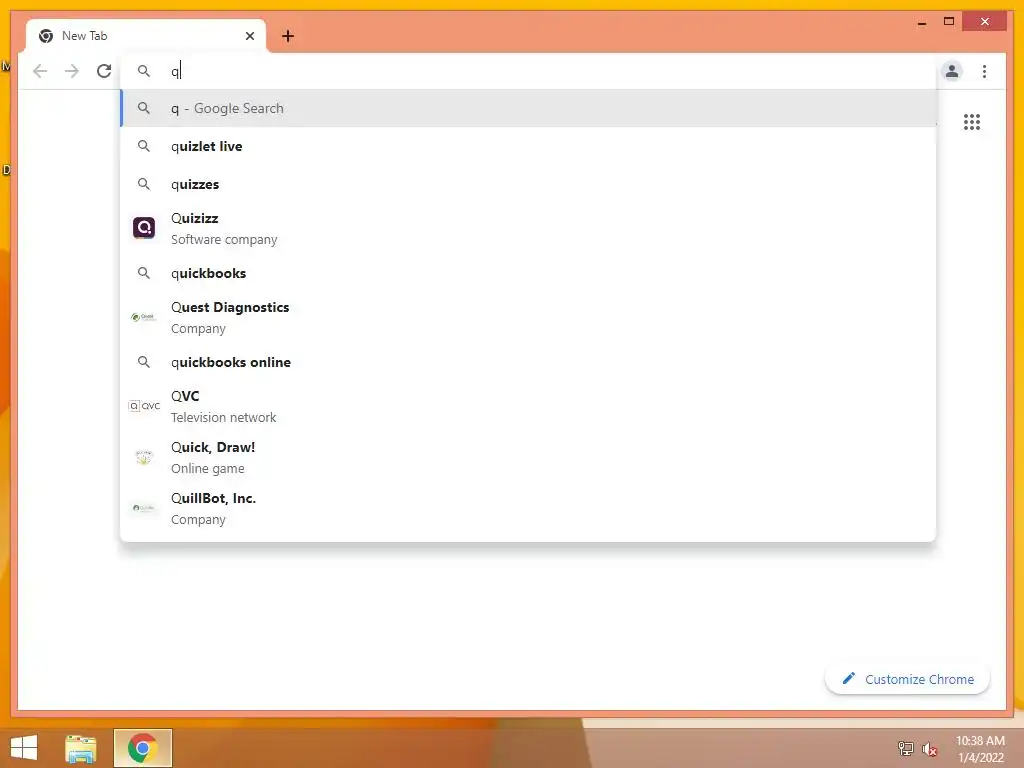
Task: Pick the QVC Television network suggestion
Action: [x=528, y=406]
